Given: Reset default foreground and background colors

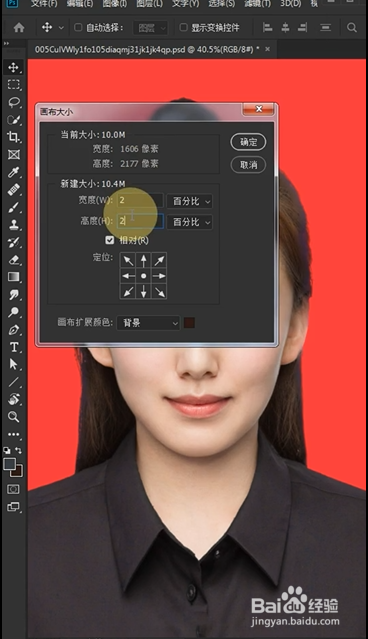Looking at the screenshot, I should [x=7, y=450].
